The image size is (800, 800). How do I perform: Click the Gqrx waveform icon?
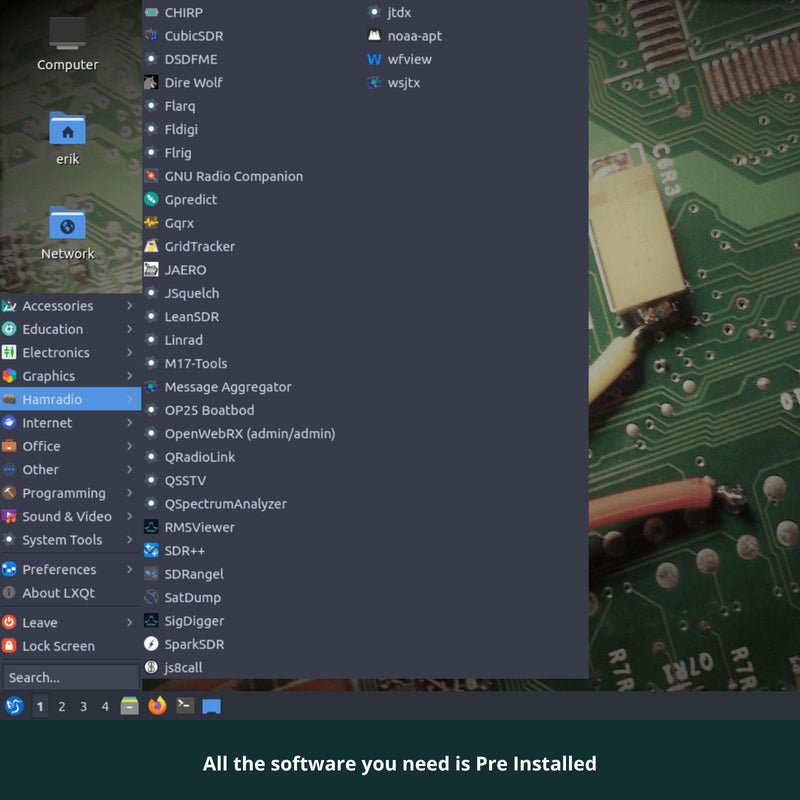point(151,223)
